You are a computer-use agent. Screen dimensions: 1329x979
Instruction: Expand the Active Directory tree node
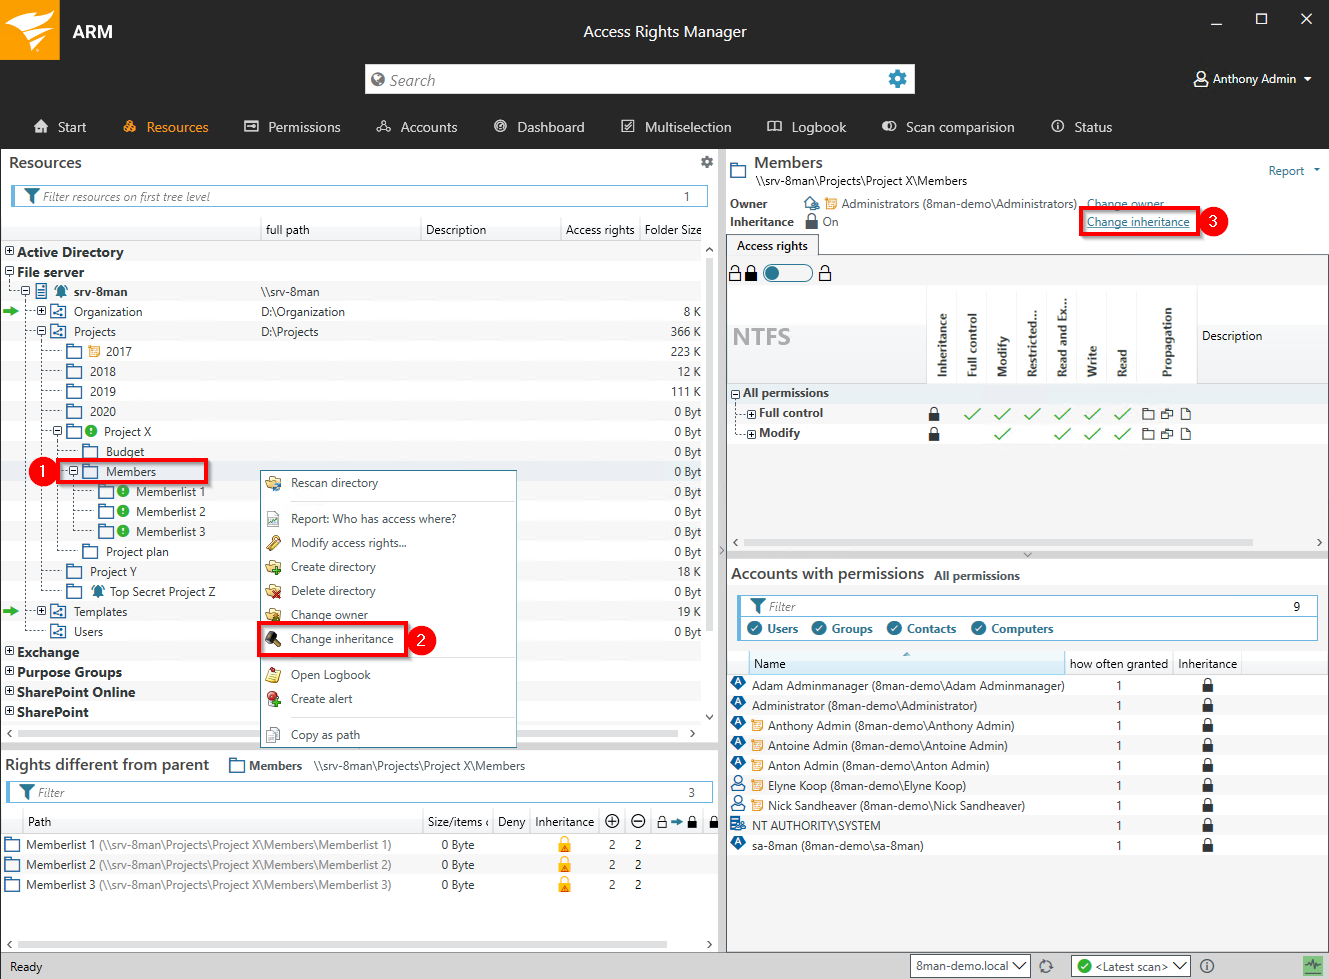point(9,252)
